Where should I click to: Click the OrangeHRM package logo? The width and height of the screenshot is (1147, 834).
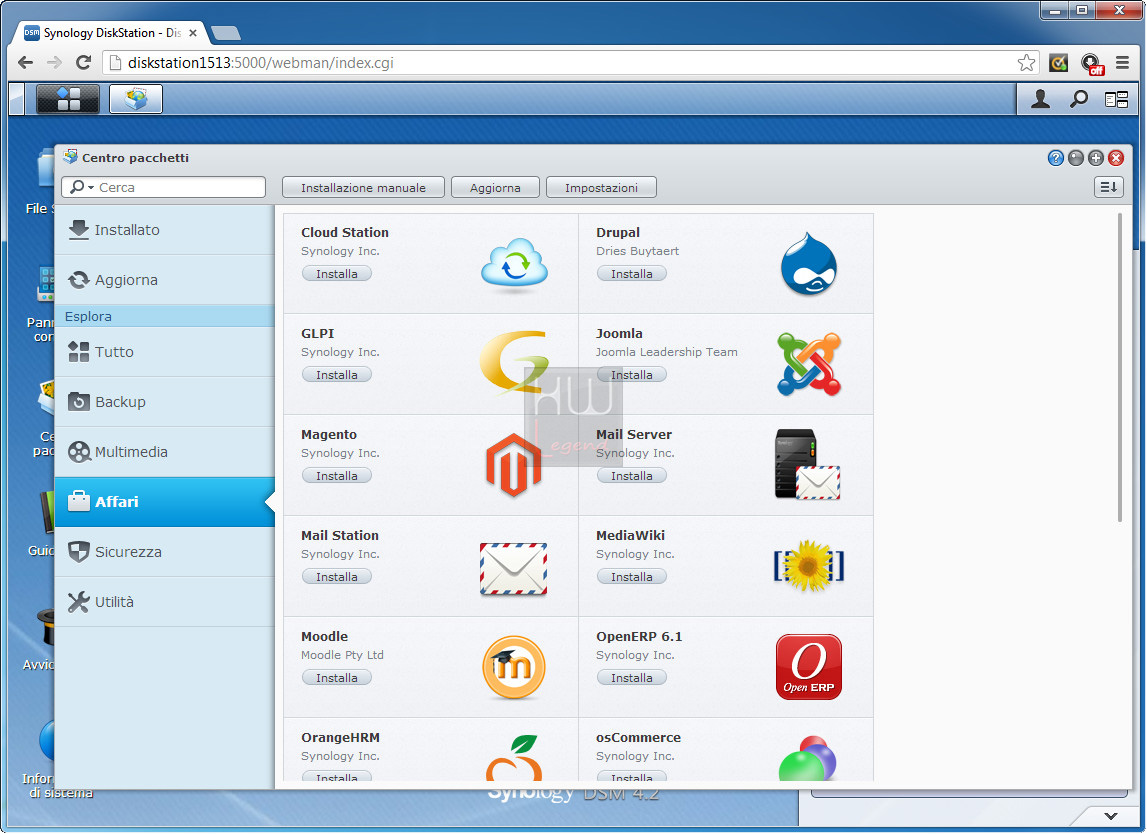coord(514,758)
